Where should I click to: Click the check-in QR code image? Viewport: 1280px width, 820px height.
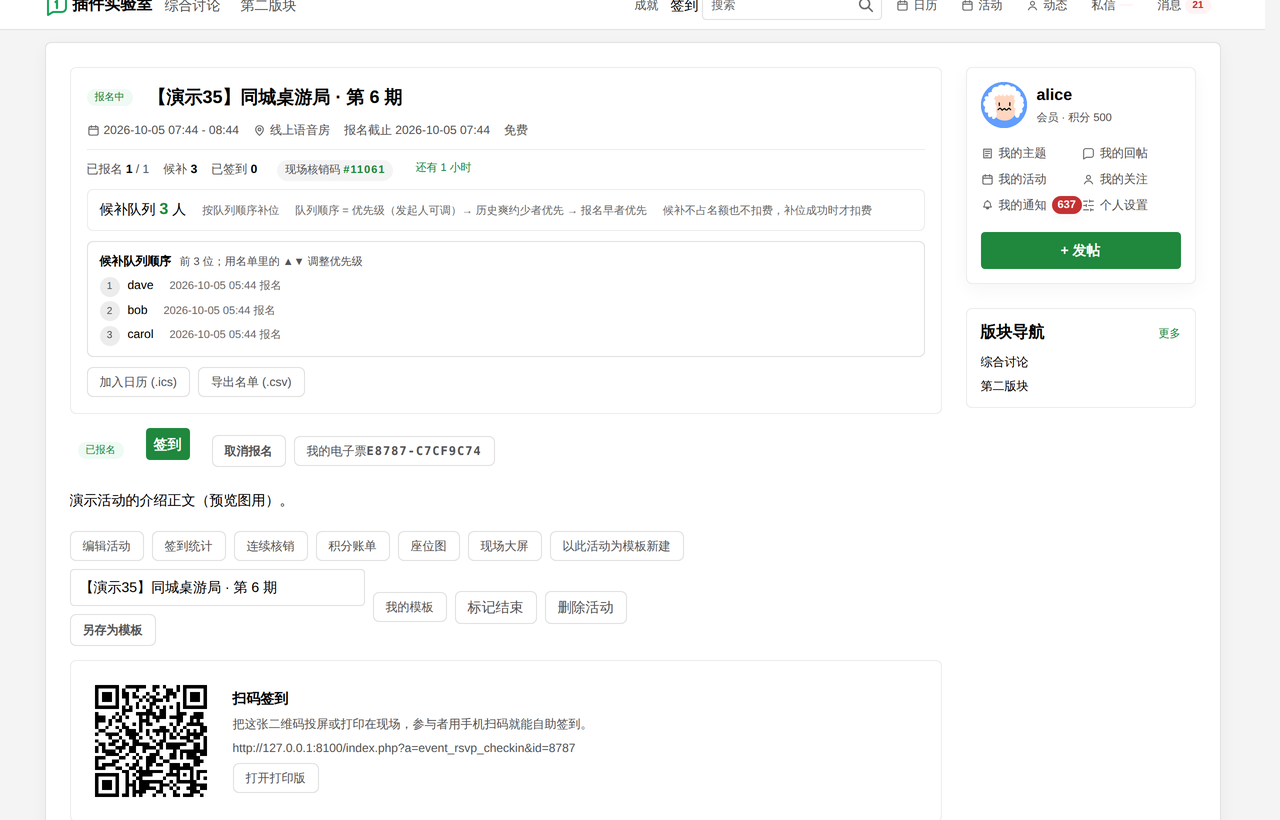pos(151,741)
